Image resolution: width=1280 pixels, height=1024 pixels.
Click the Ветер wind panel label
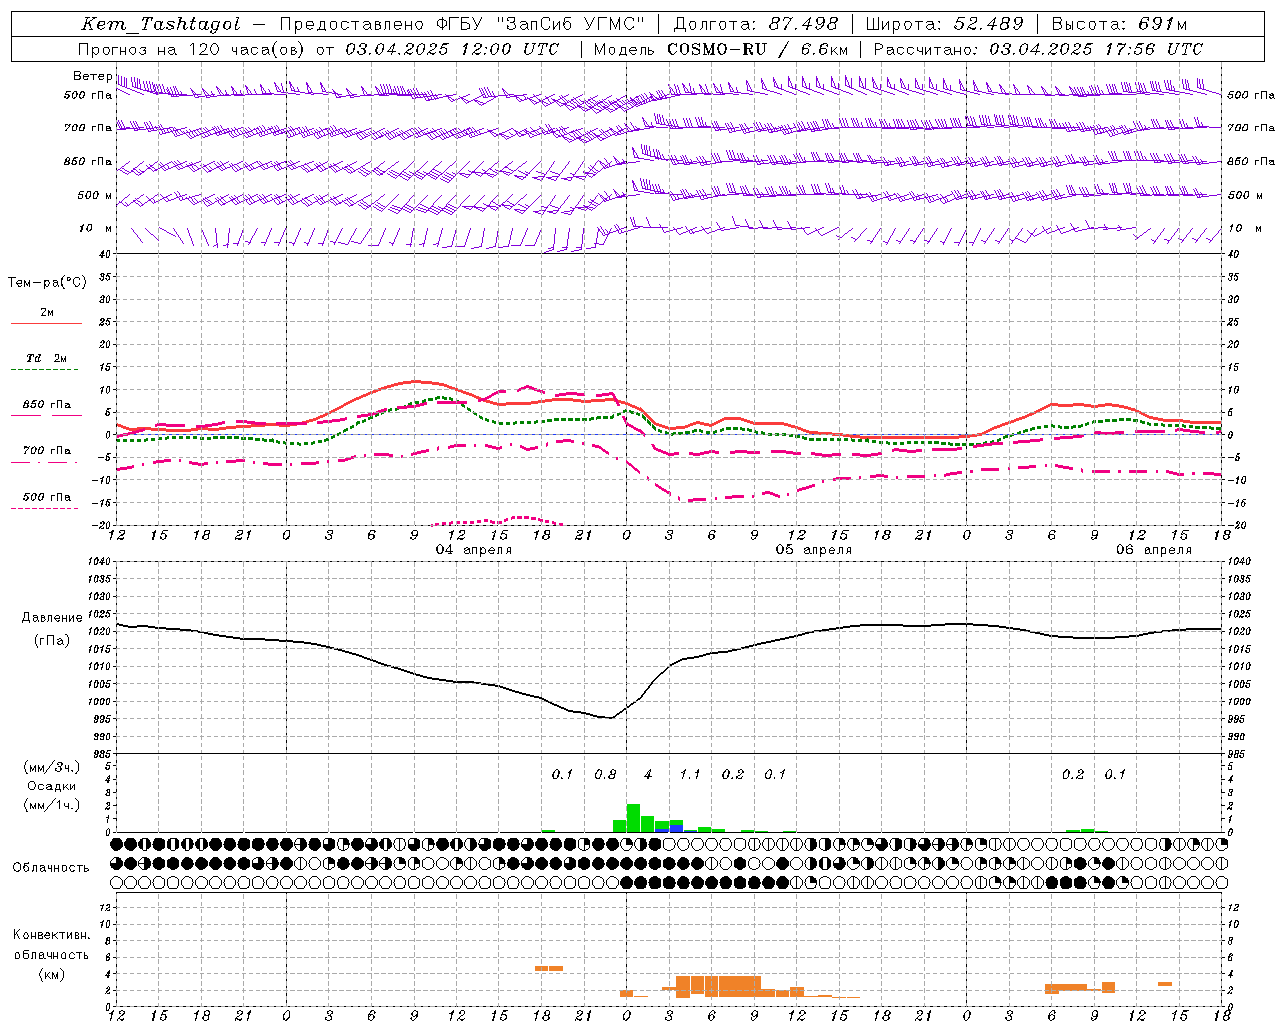(x=92, y=76)
